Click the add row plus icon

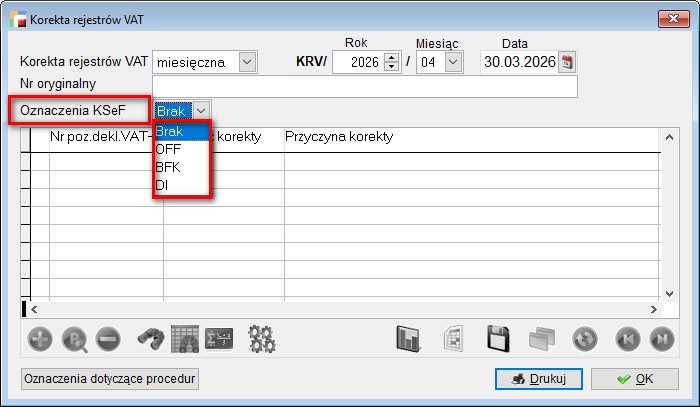coord(38,339)
